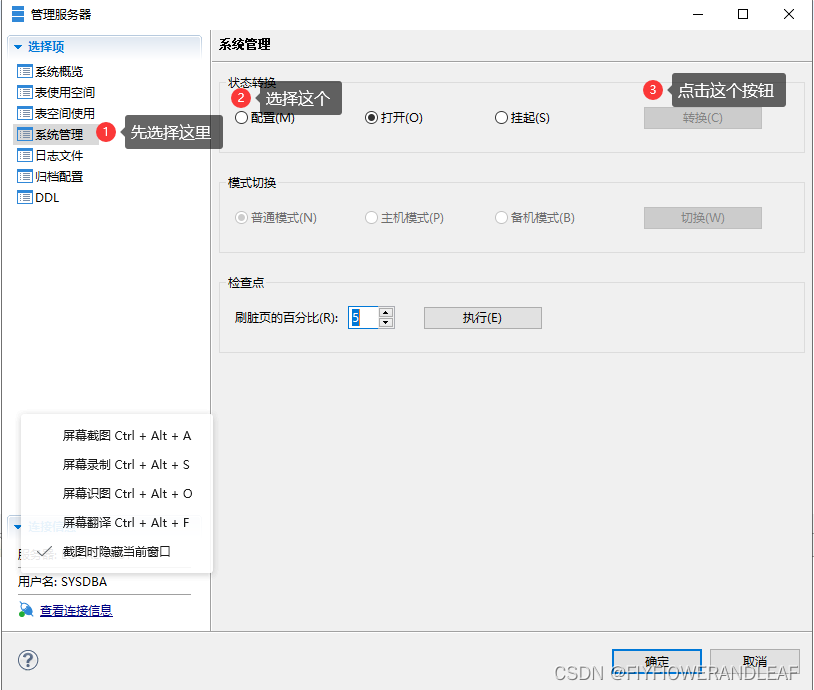Select the 表使用空间 panel icon
This screenshot has width=814, height=690.
pos(24,91)
